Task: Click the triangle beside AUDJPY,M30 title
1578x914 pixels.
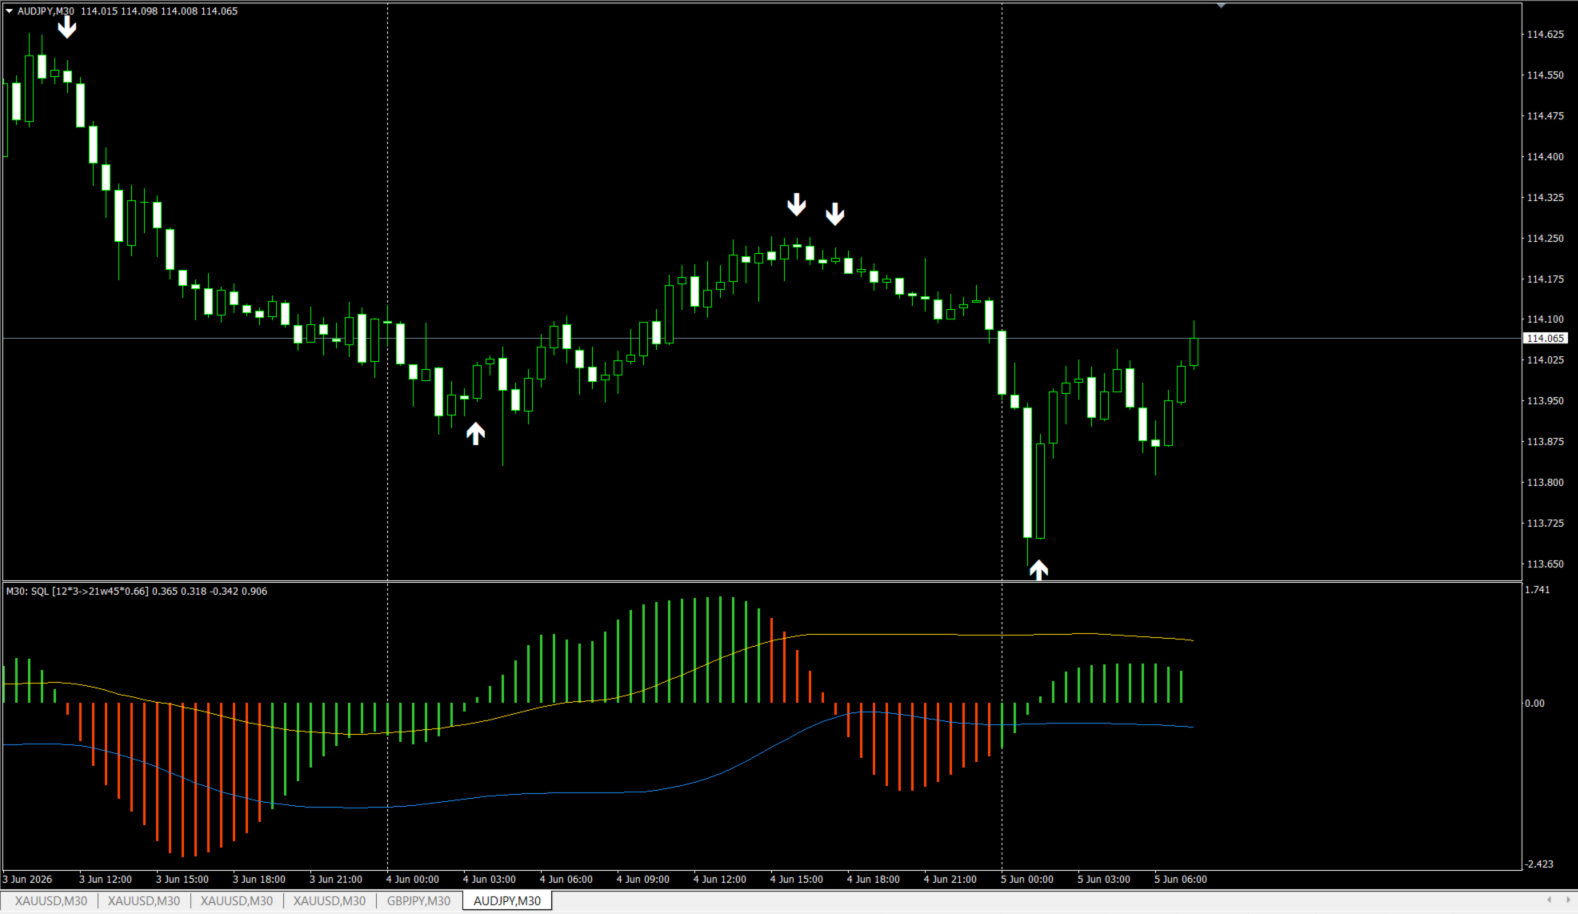Action: tap(9, 11)
